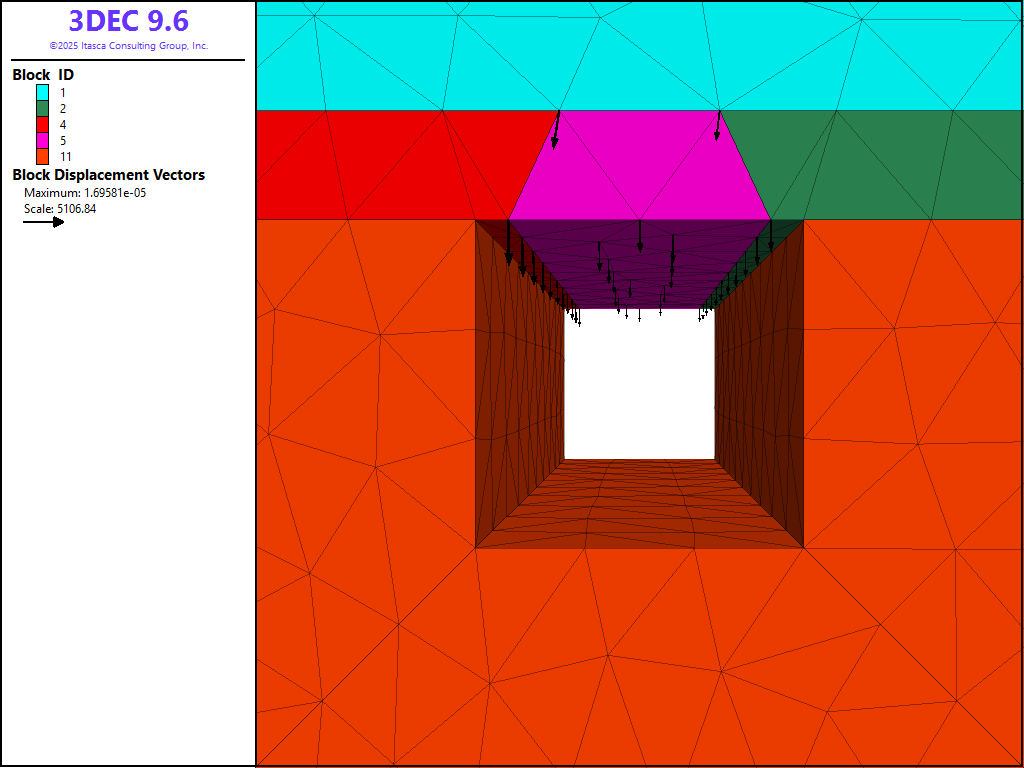Open the Itasca Consulting Group copyright line

[128, 46]
